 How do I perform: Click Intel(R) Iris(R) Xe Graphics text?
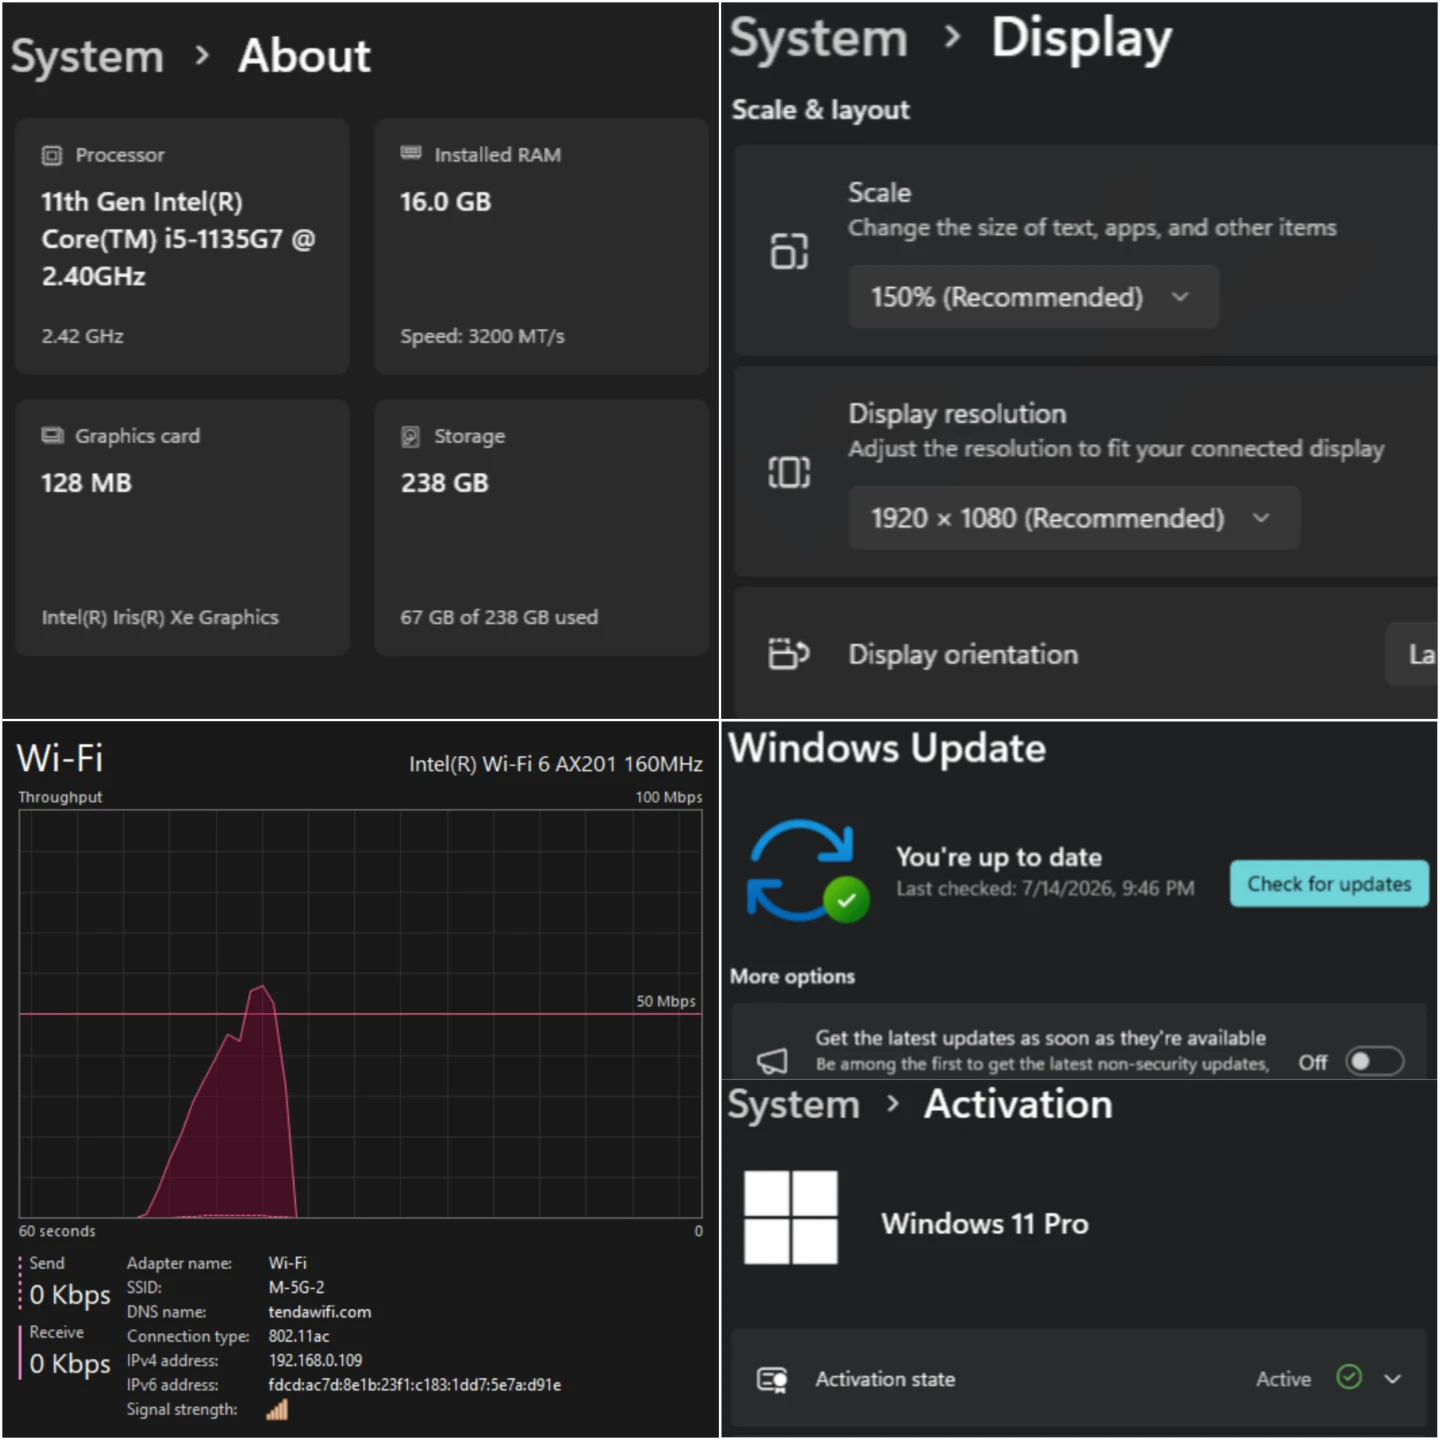tap(160, 617)
